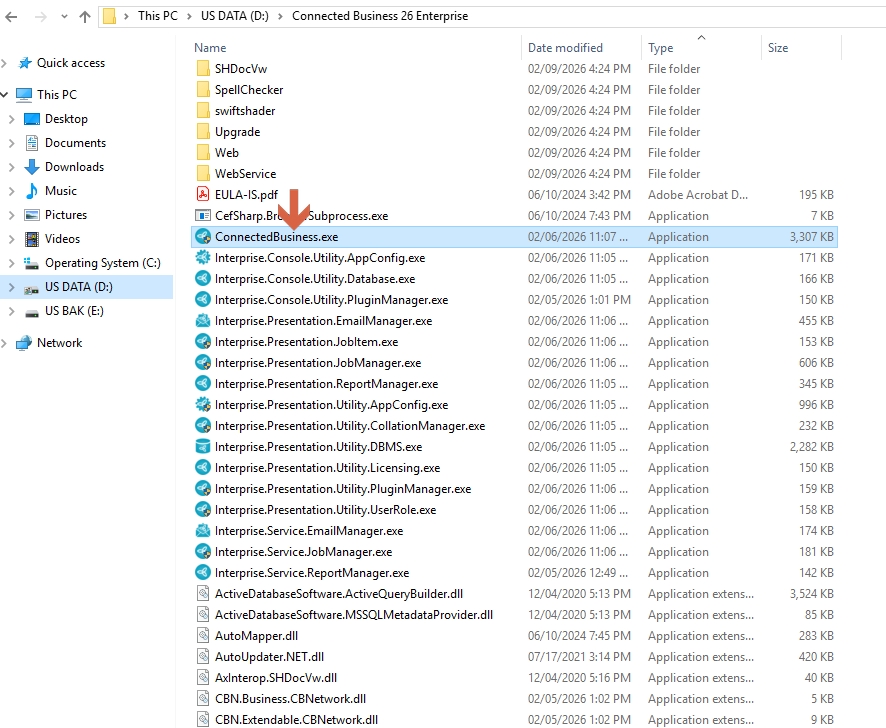886x728 pixels.
Task: Click the ConnectedBusiness.exe application icon
Action: click(203, 237)
